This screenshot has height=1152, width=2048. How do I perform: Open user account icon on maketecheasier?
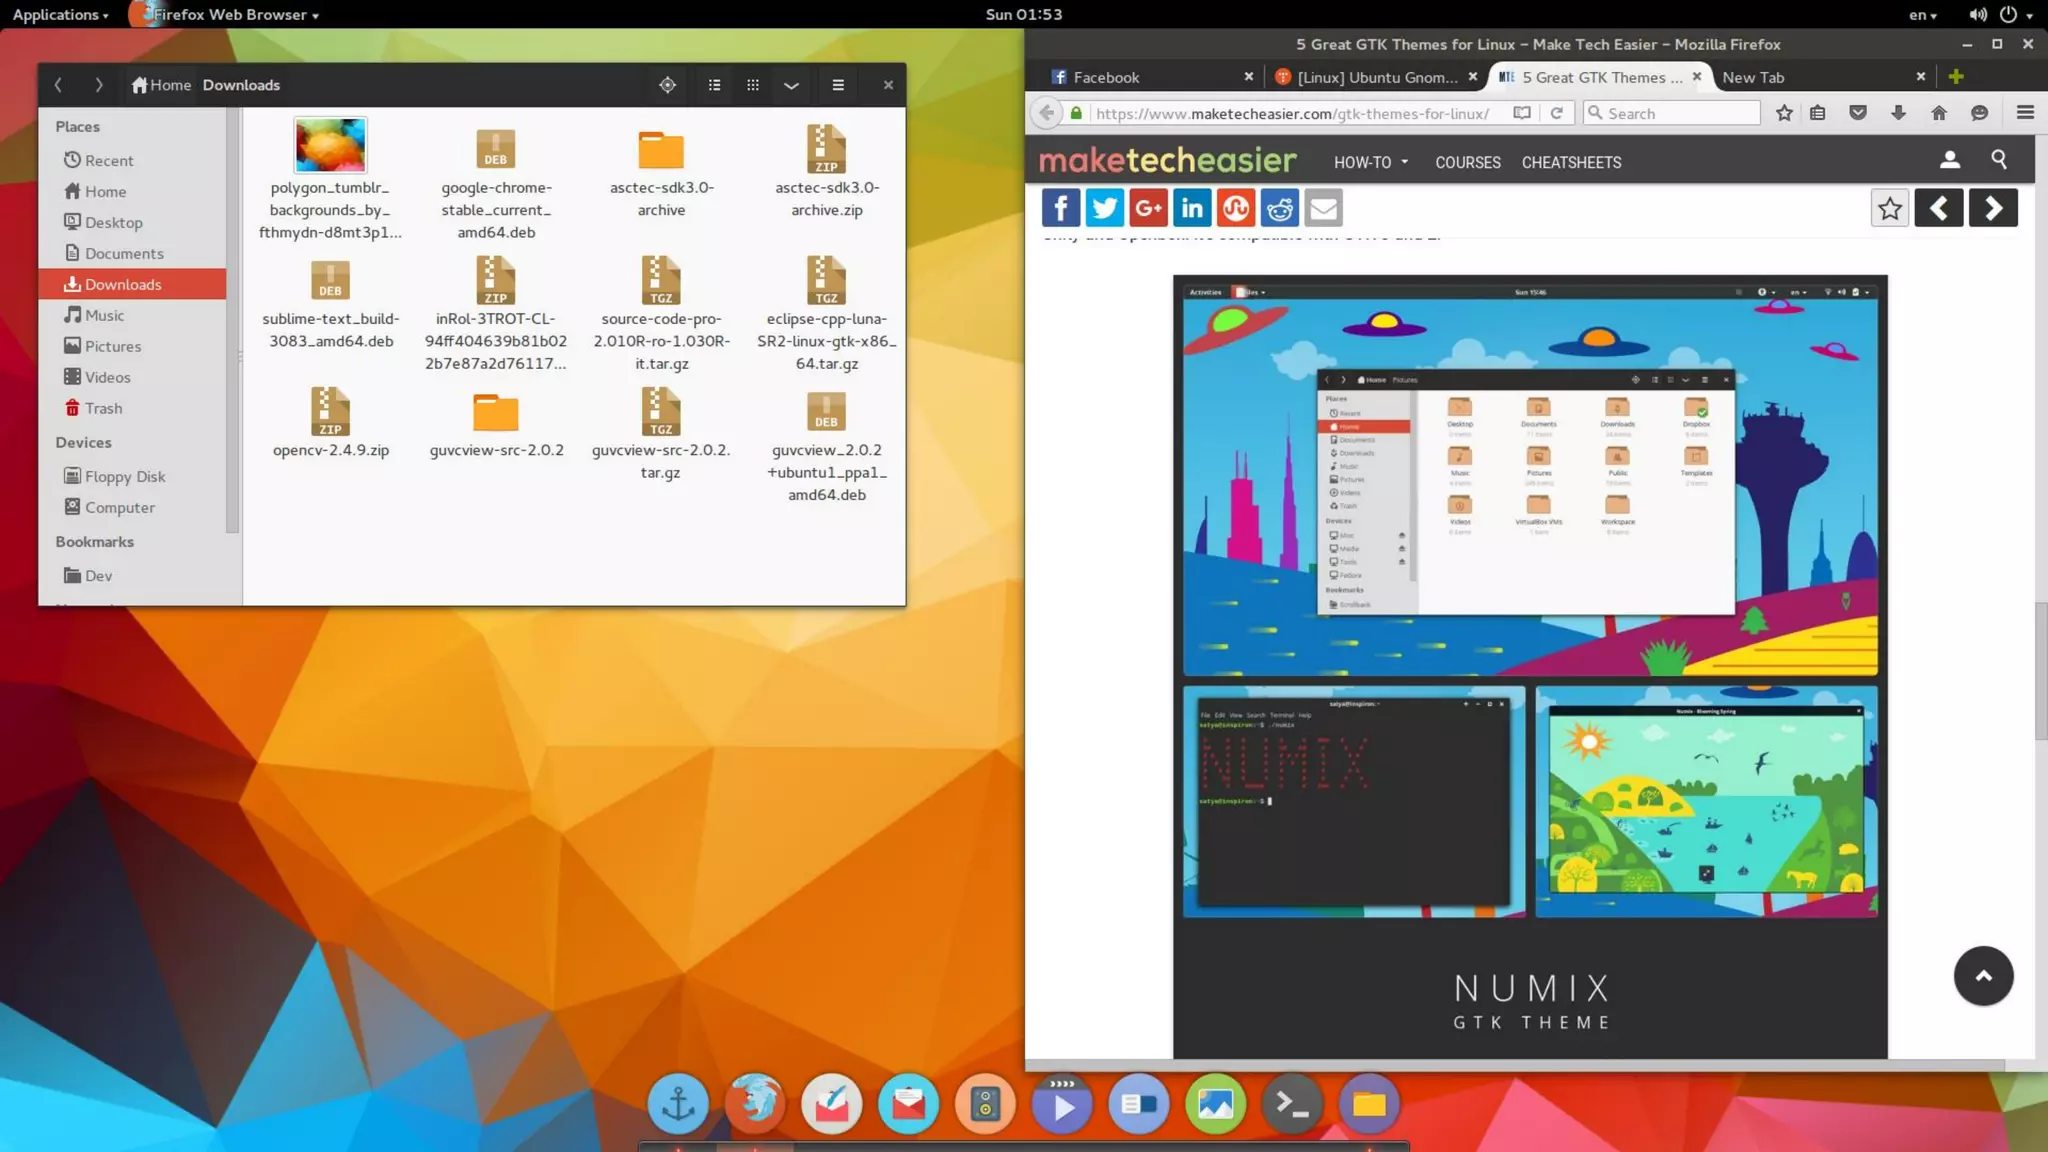point(1949,159)
